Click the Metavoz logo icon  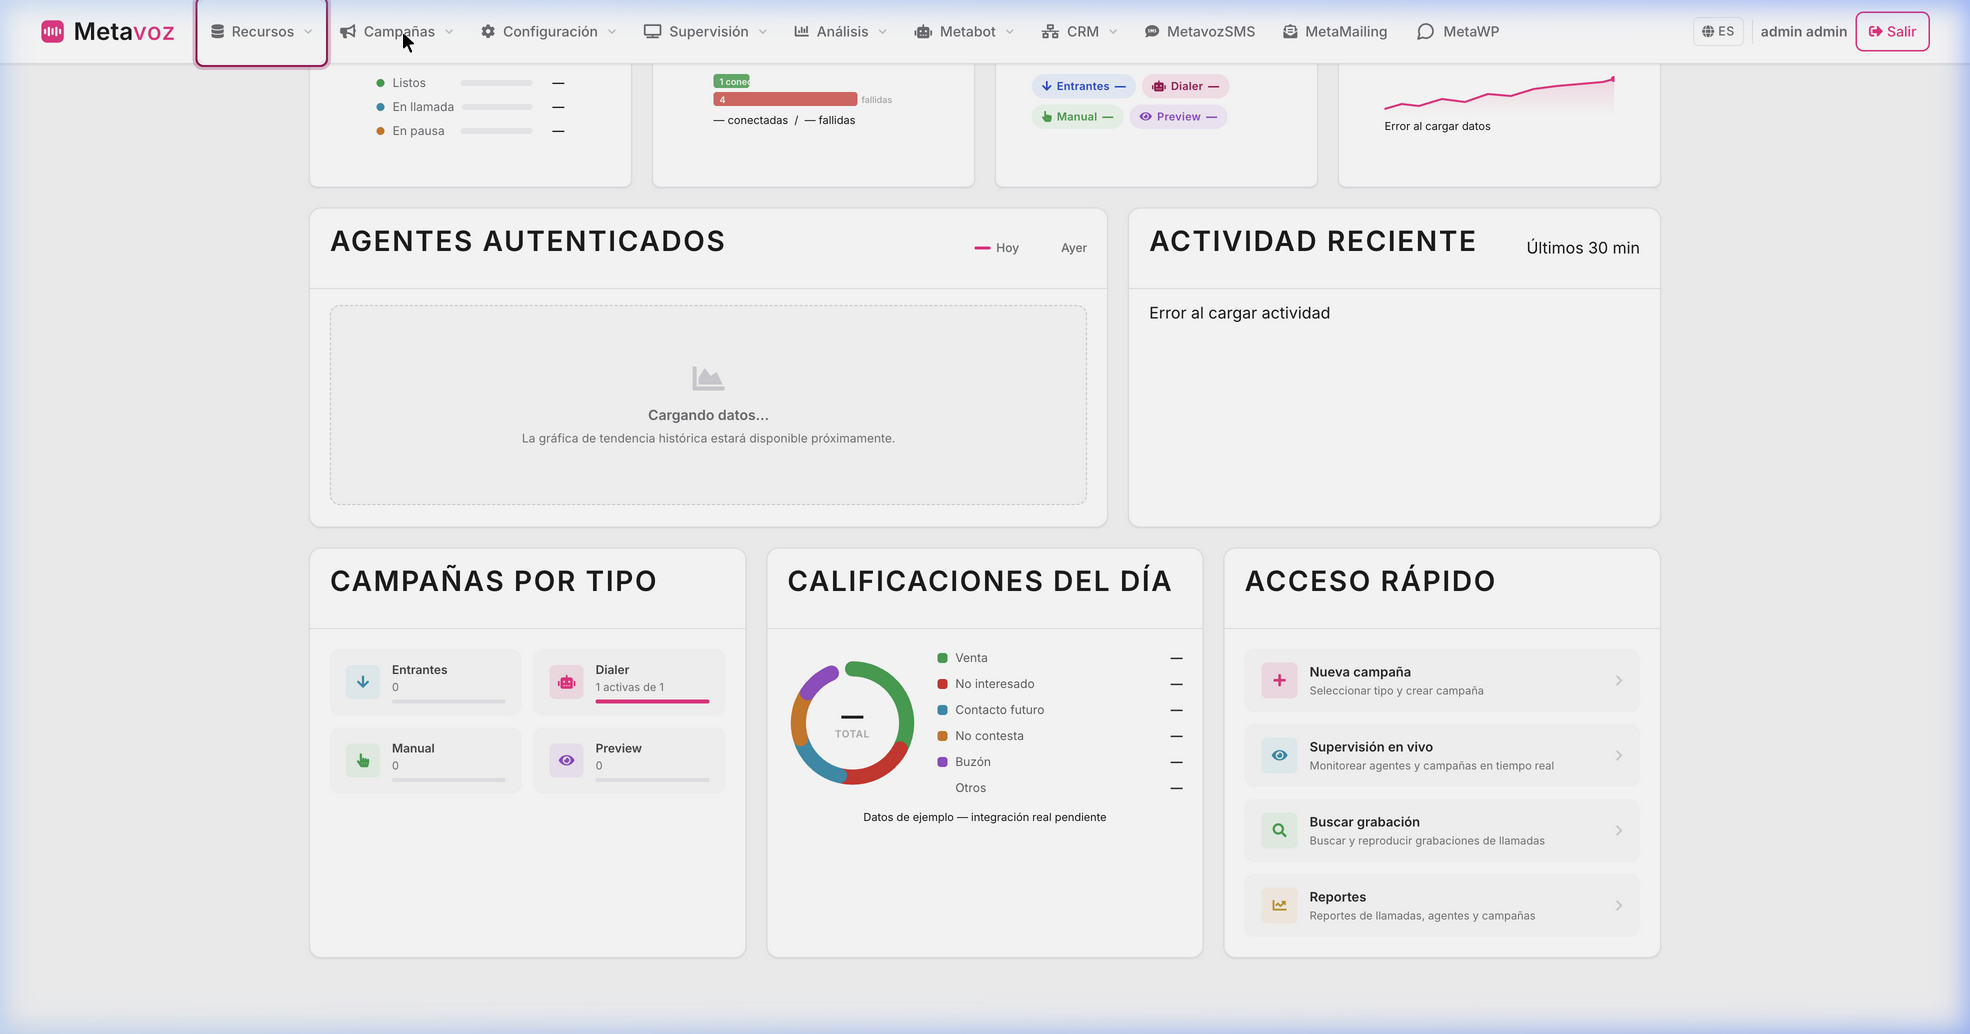[52, 32]
